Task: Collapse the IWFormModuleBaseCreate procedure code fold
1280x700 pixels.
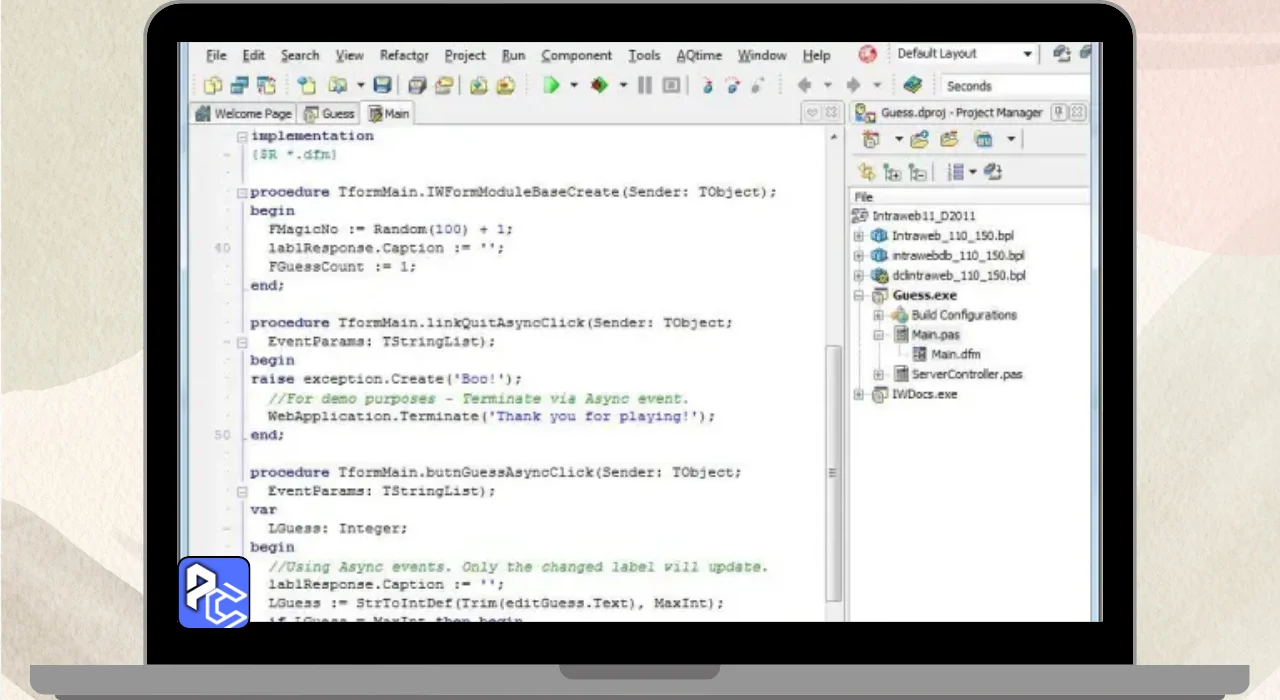Action: point(241,192)
